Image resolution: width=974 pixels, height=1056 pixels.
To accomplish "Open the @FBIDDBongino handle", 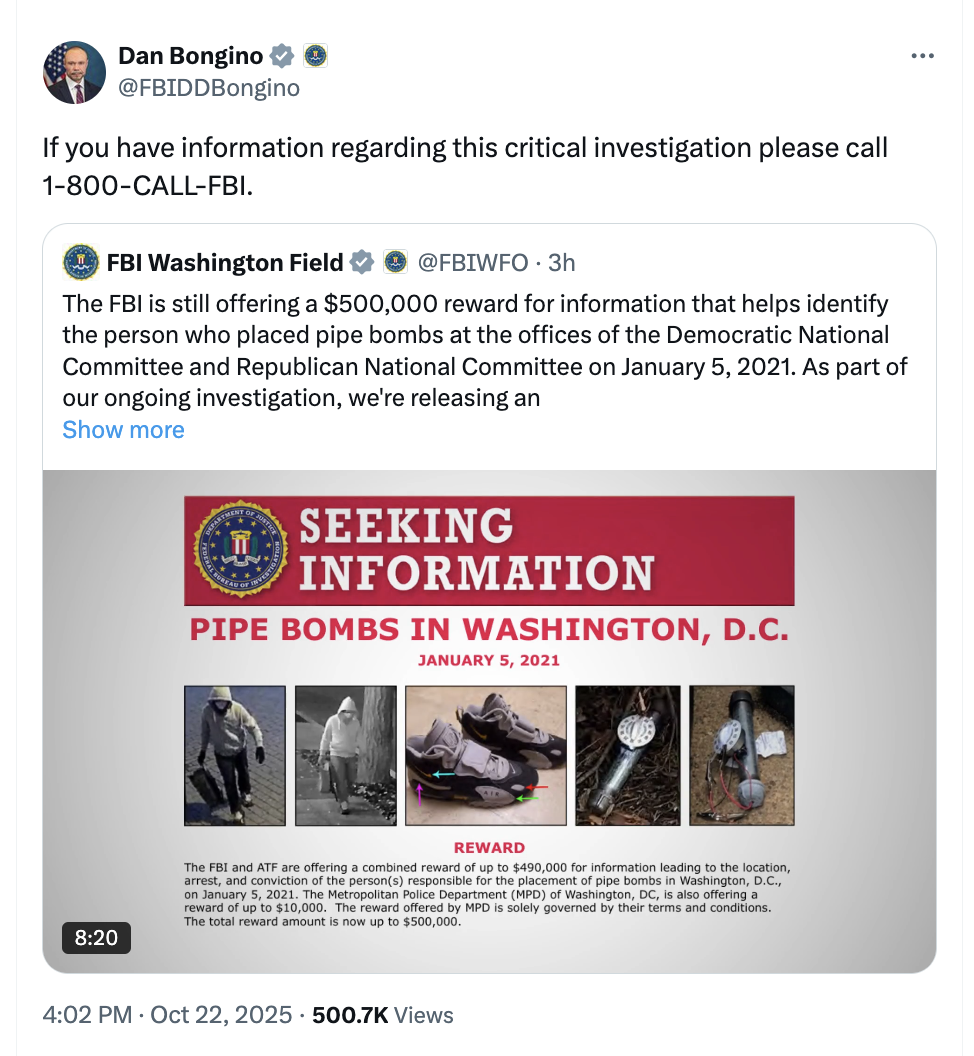I will (209, 88).
